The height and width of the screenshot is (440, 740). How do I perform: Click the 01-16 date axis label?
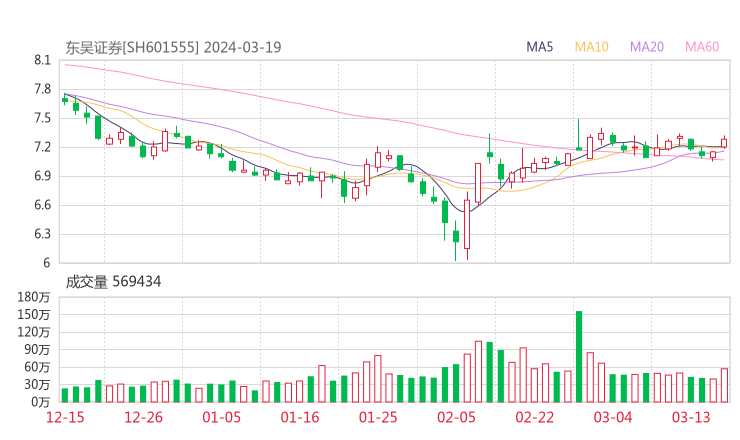300,417
